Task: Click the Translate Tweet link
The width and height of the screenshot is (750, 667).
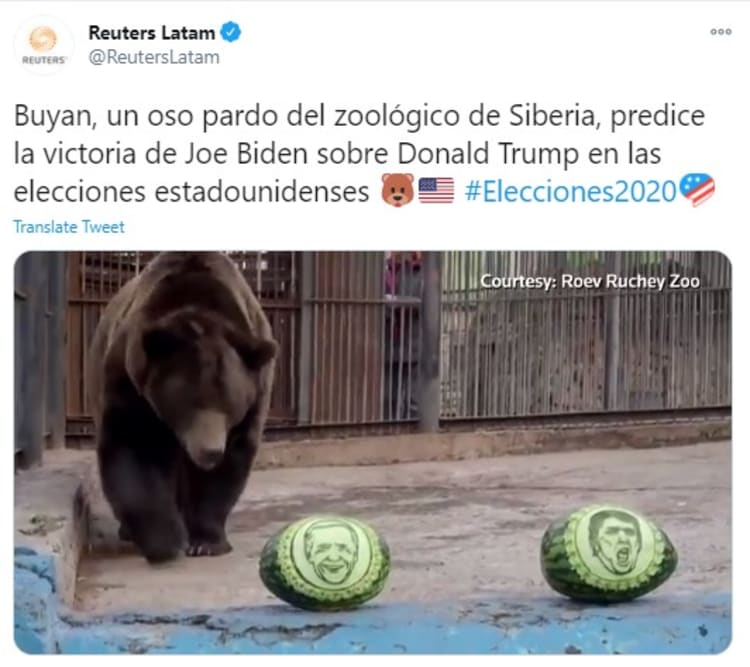Action: (69, 226)
